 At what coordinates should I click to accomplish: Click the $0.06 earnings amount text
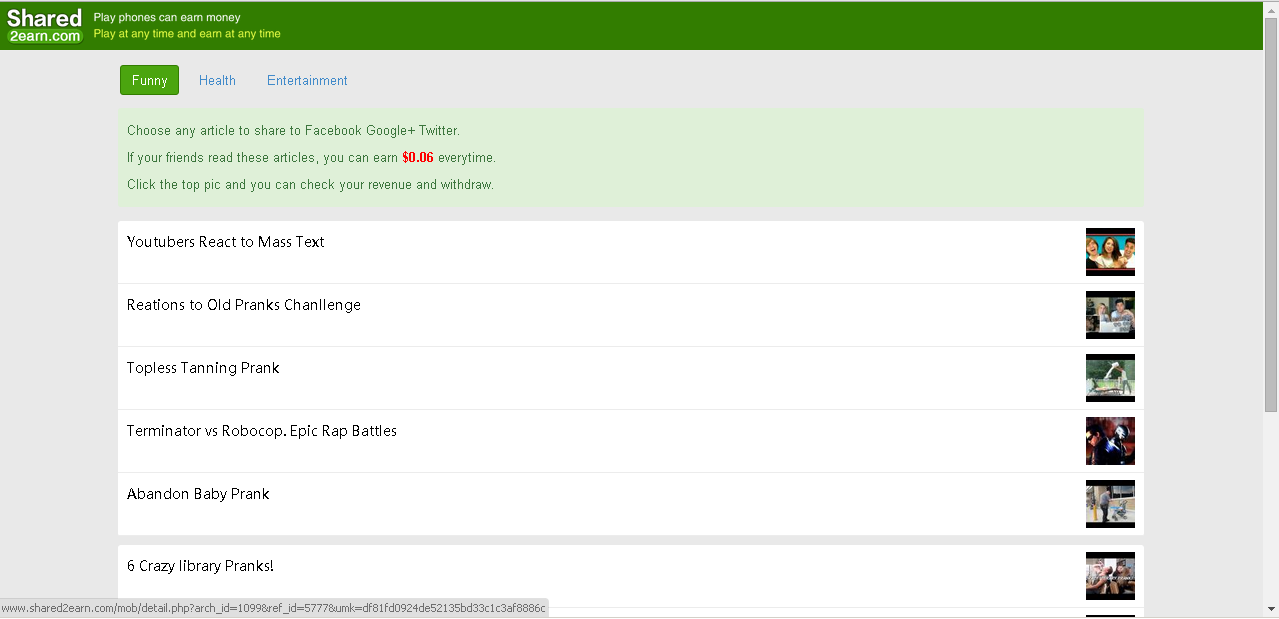[x=418, y=157]
